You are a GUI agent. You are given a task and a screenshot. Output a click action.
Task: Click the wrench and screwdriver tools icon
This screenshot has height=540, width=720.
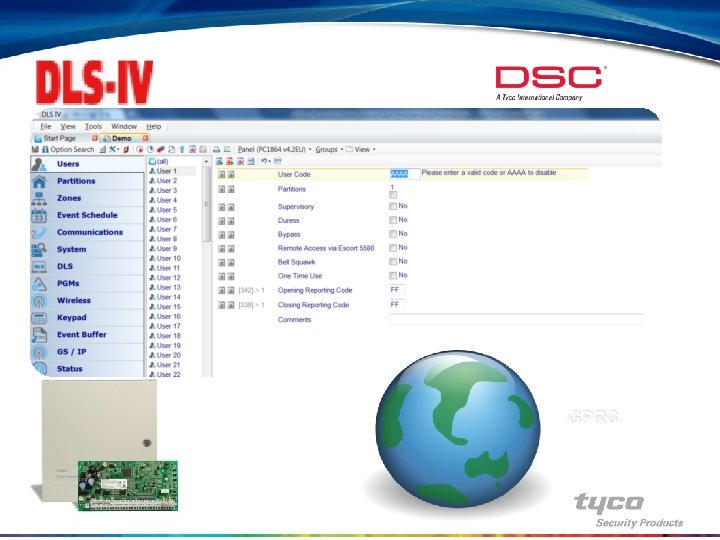[112, 149]
